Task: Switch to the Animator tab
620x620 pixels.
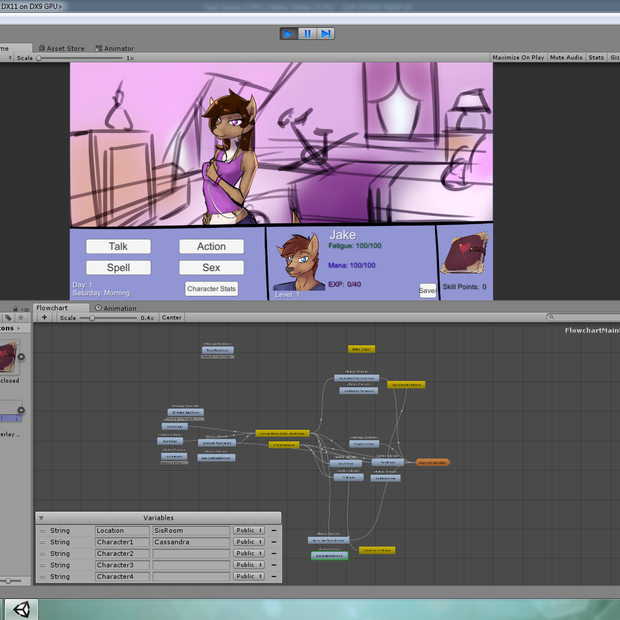Action: 115,48
